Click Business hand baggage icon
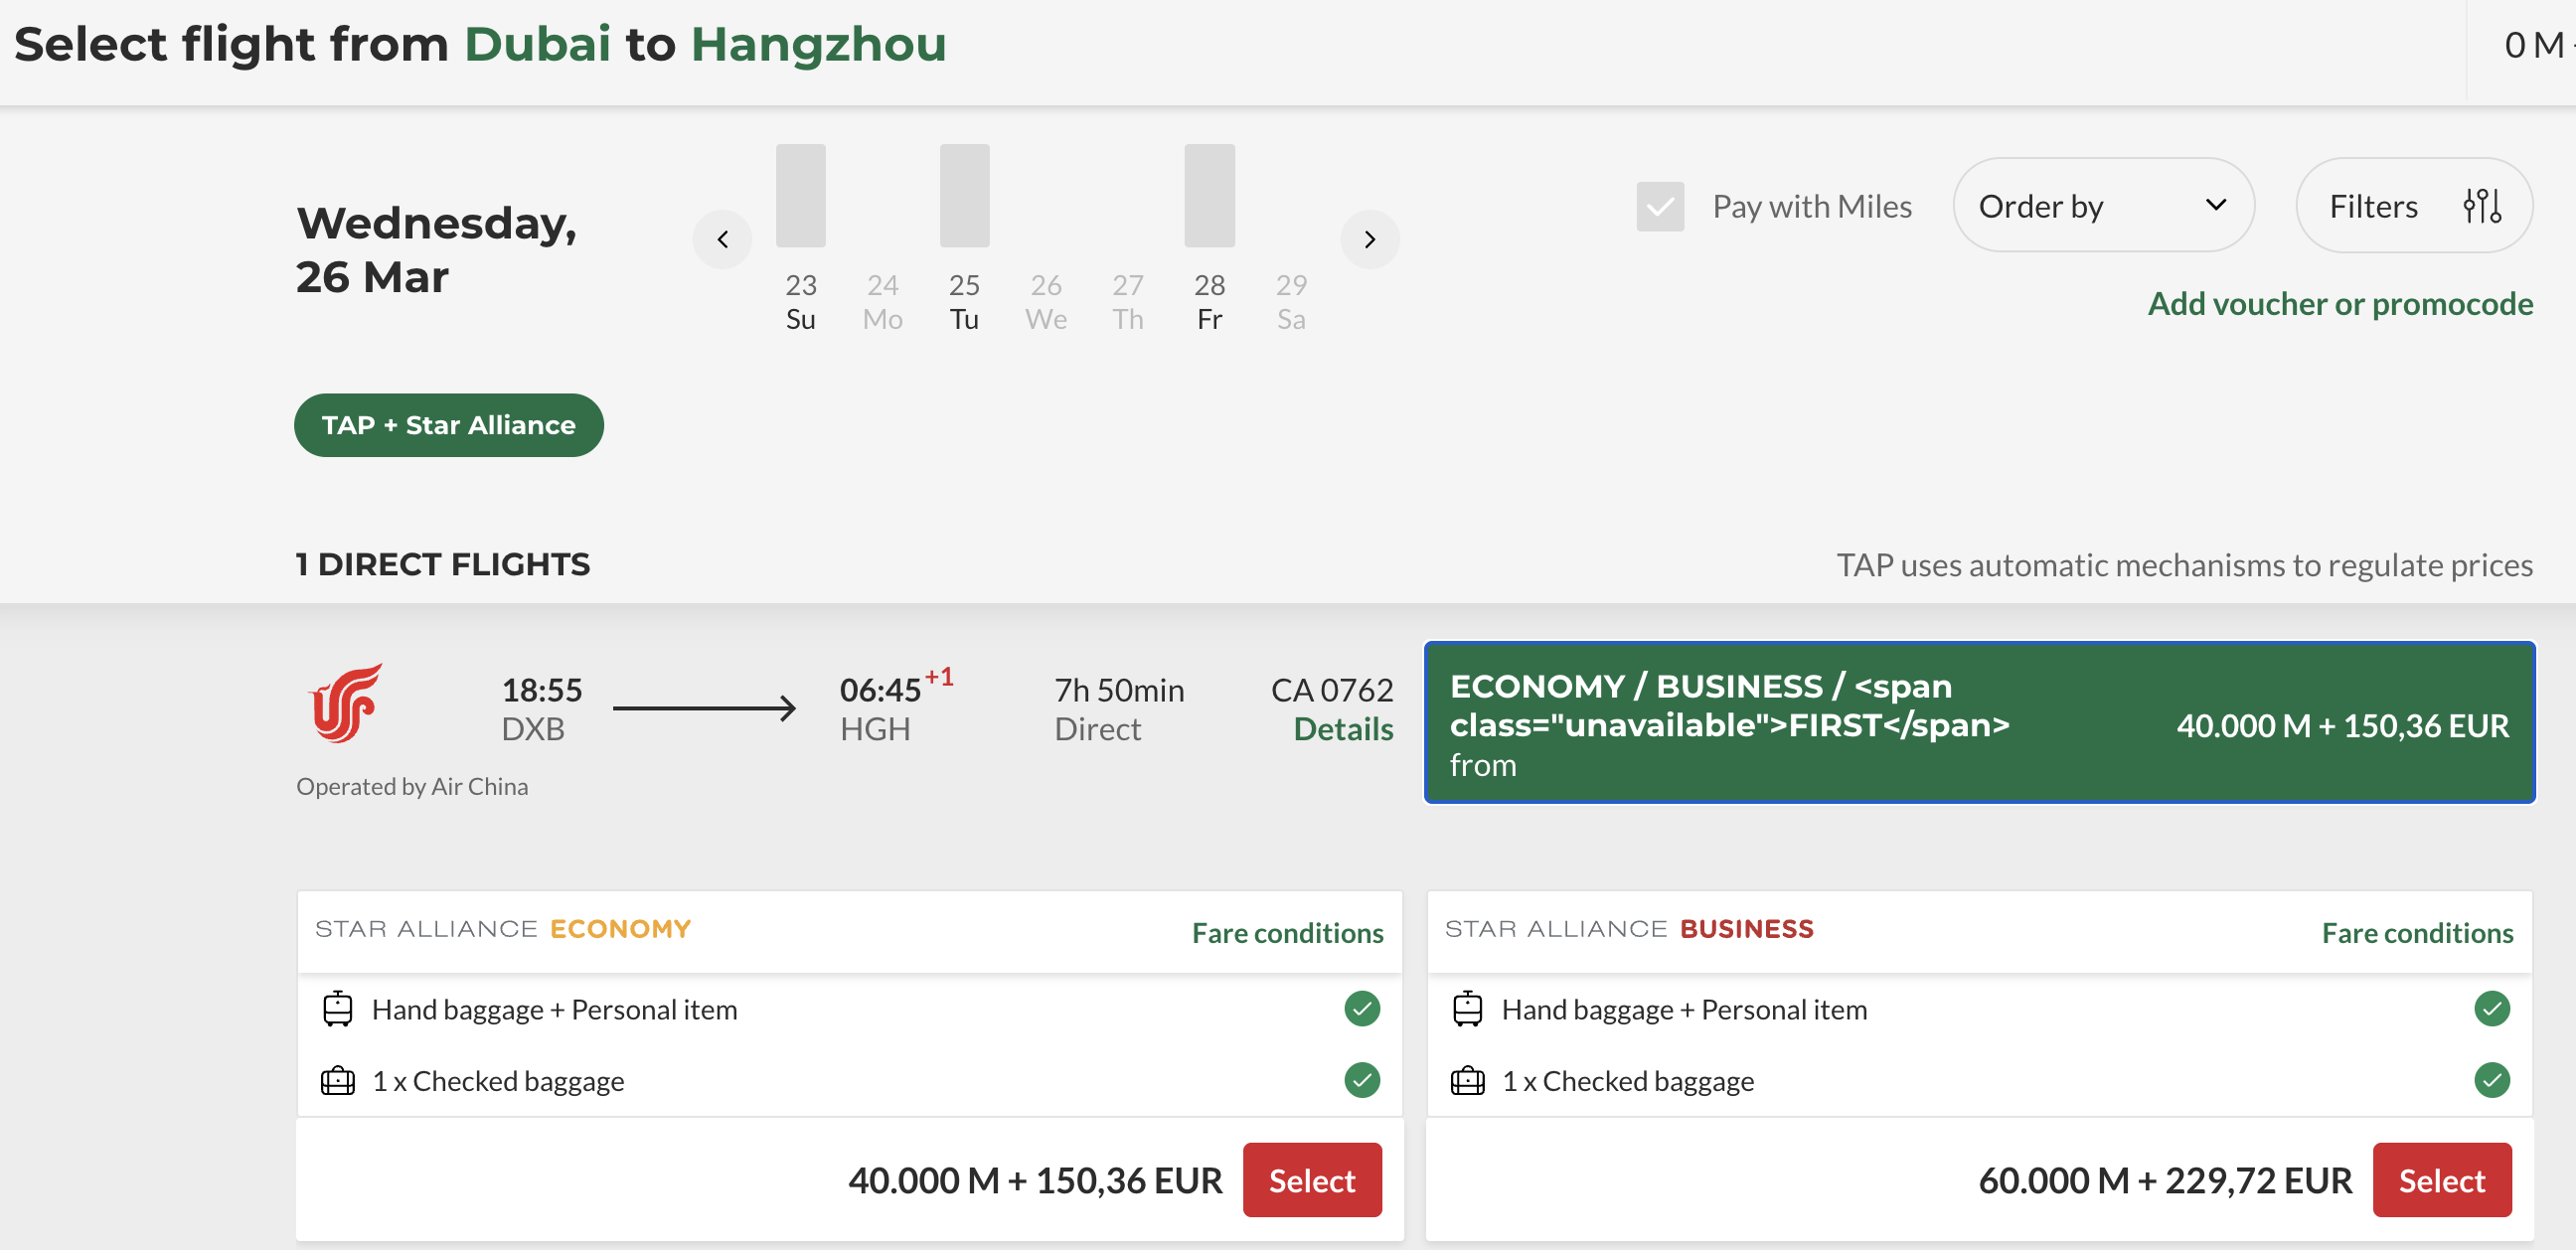 tap(1467, 1009)
